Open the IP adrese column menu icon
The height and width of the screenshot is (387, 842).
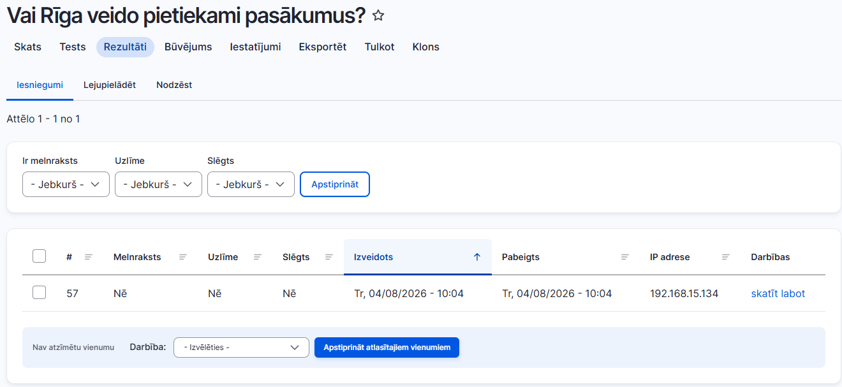pos(726,257)
